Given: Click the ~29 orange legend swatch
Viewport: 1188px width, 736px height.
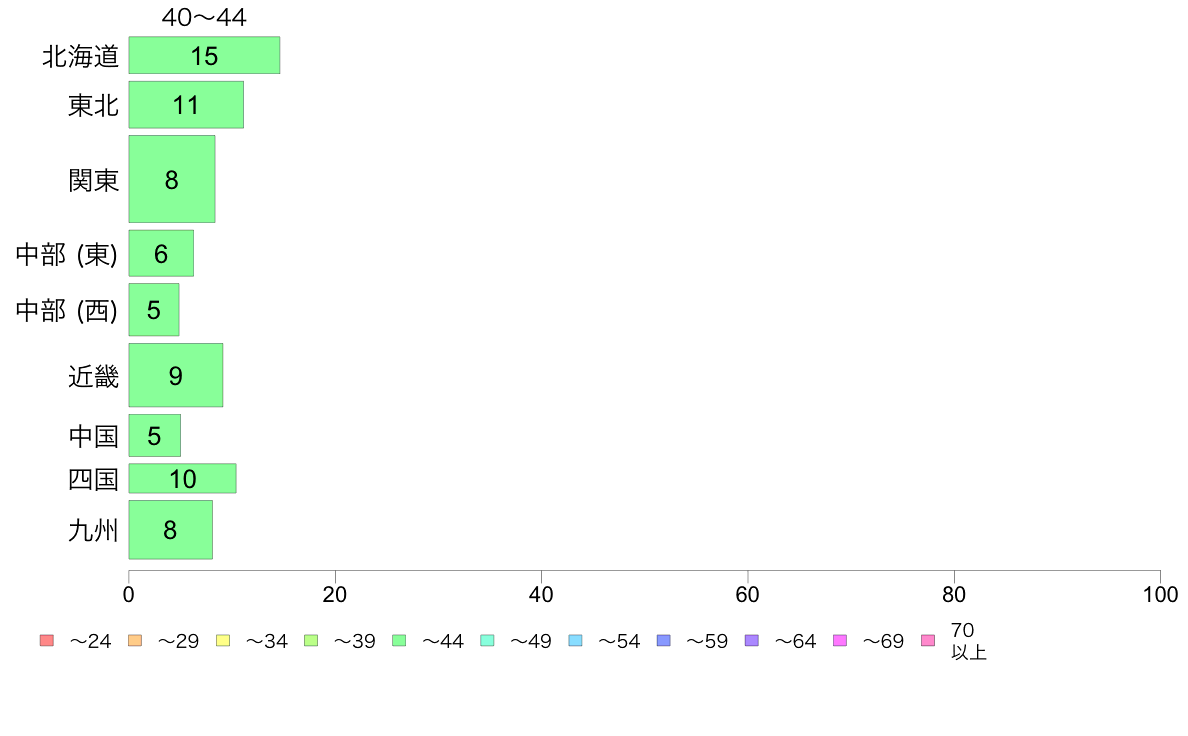Looking at the screenshot, I should tap(135, 640).
